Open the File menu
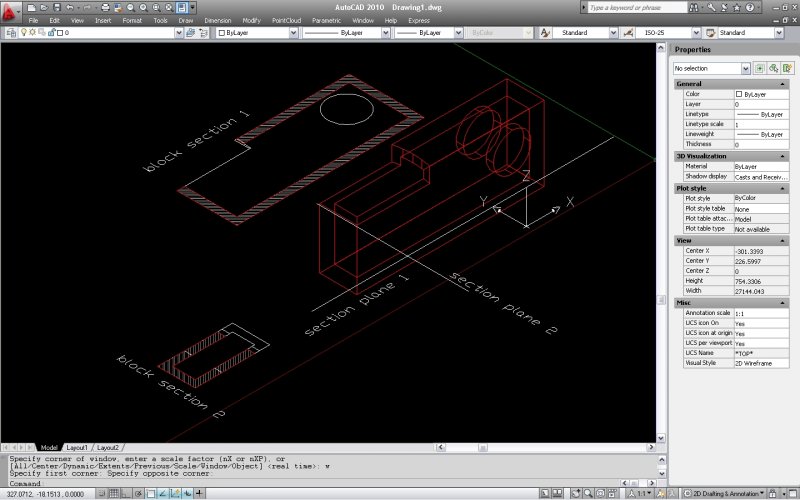 (33, 20)
